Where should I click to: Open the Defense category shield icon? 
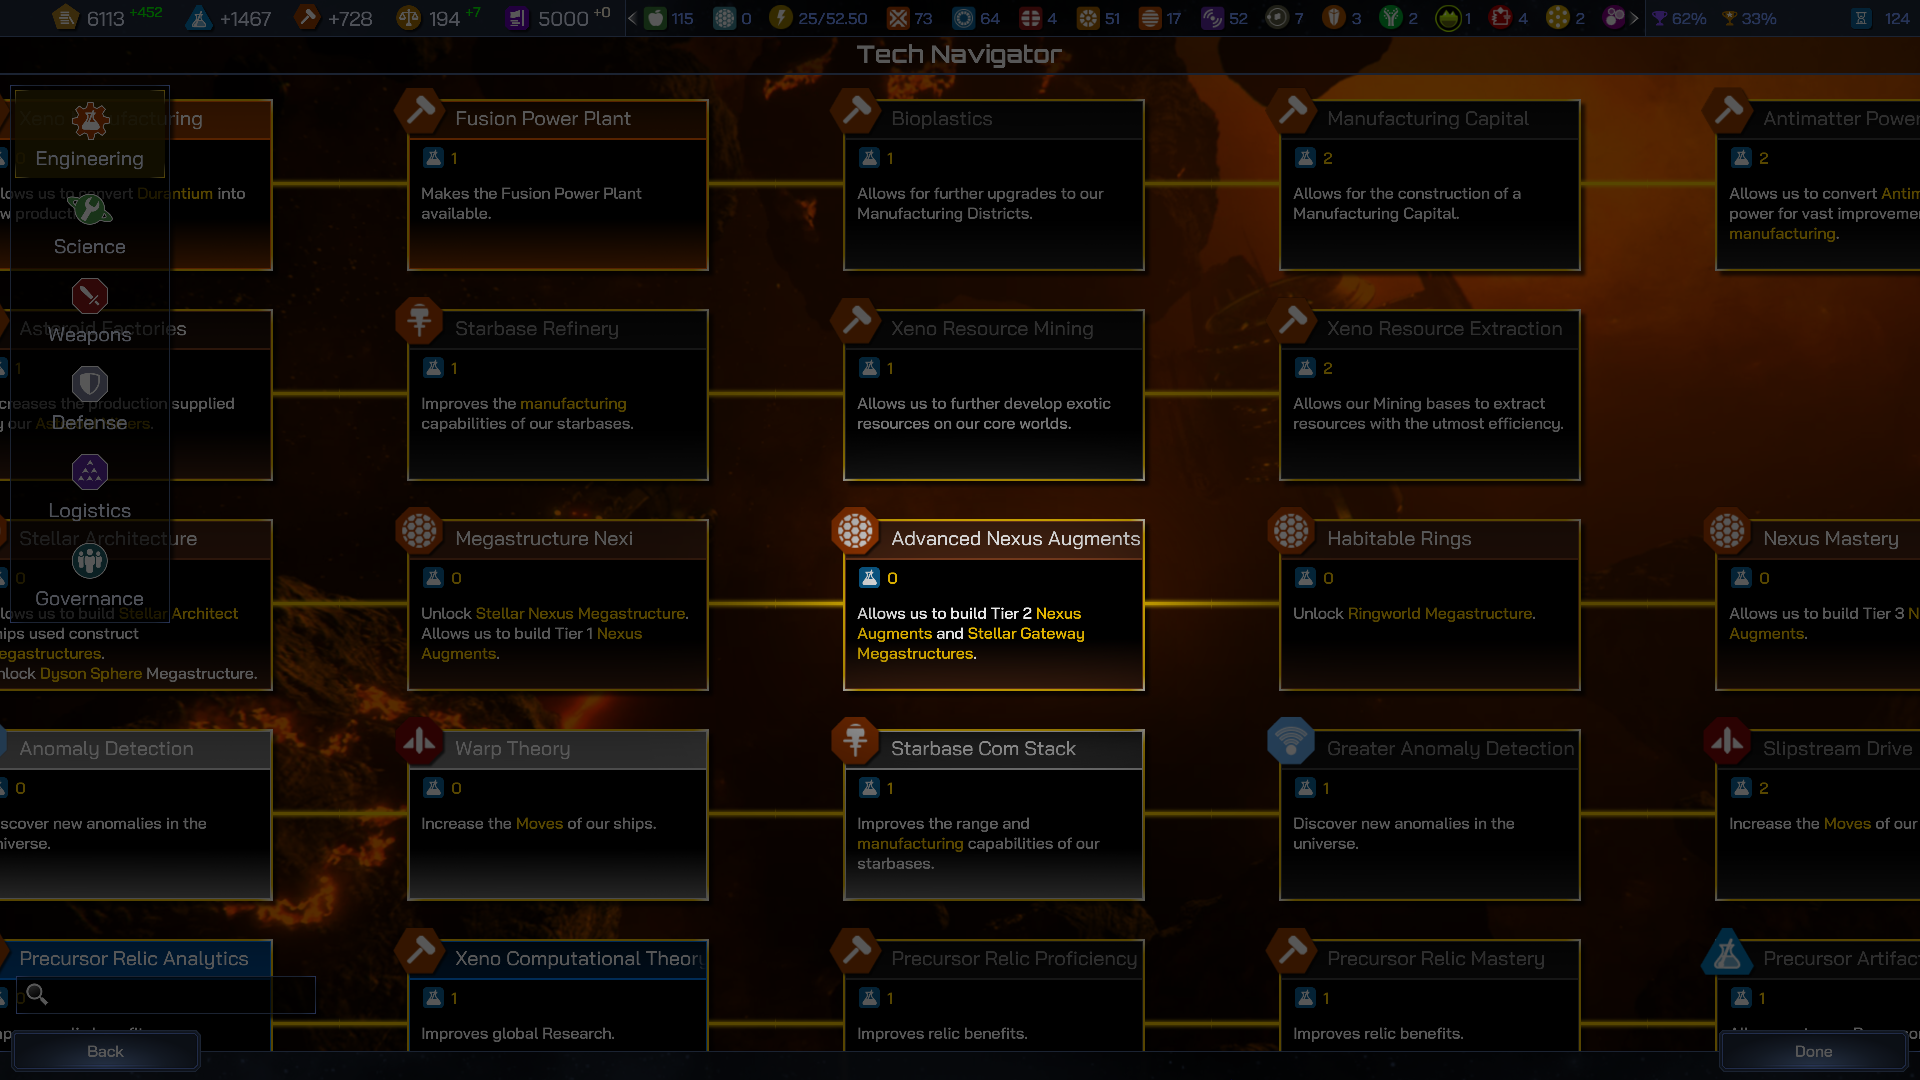tap(90, 385)
